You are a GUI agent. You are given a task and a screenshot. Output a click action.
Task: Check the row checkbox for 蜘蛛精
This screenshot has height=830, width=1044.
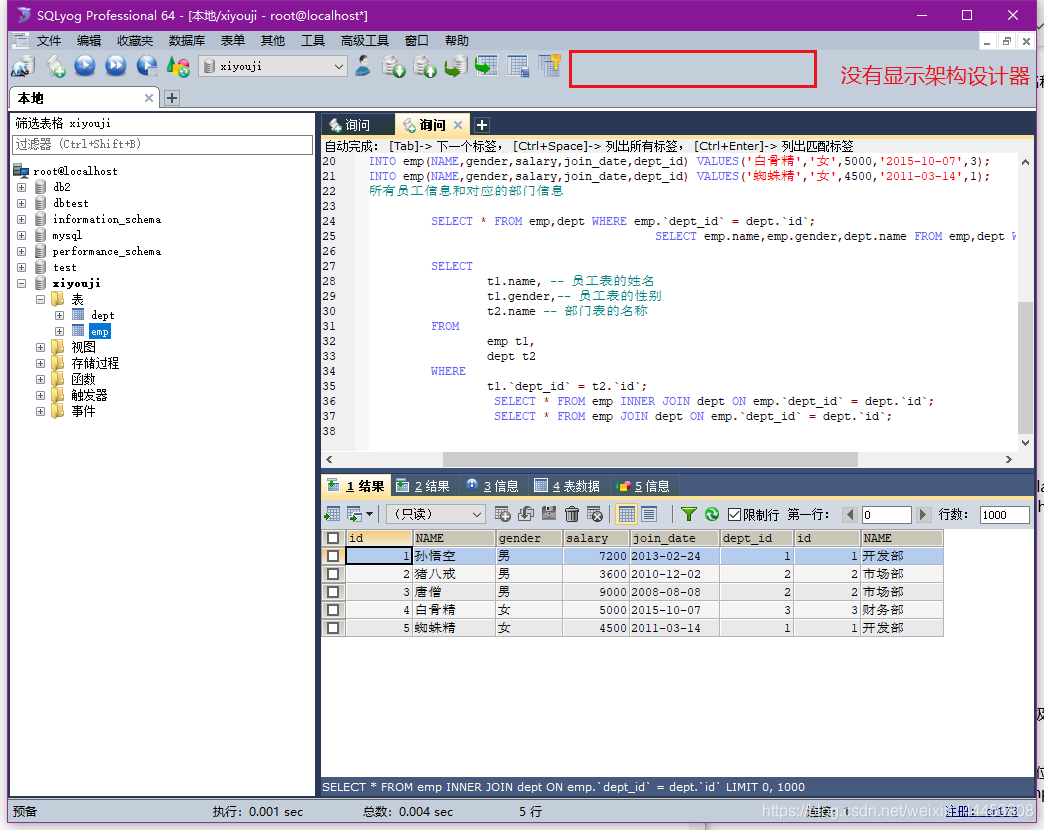click(333, 628)
